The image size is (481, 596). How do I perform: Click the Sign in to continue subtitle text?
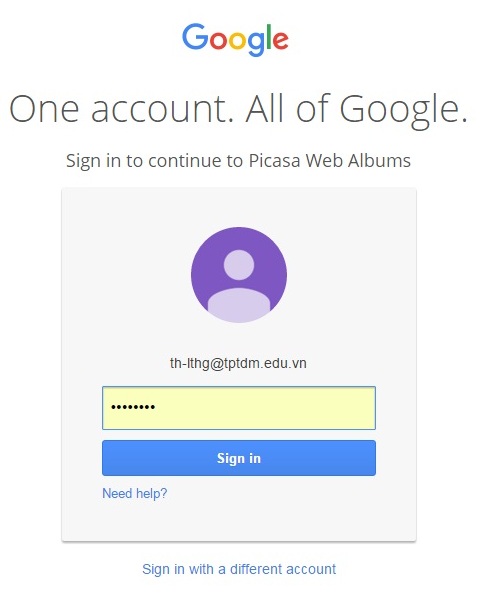coord(238,161)
